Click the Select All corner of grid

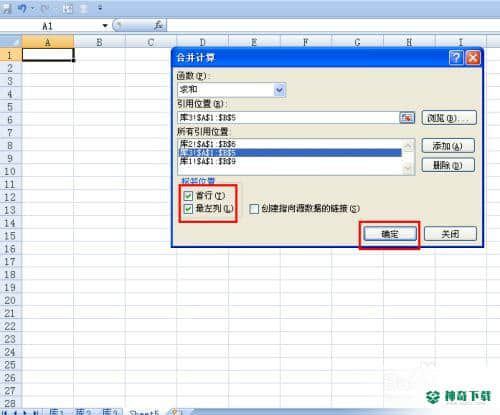11,42
